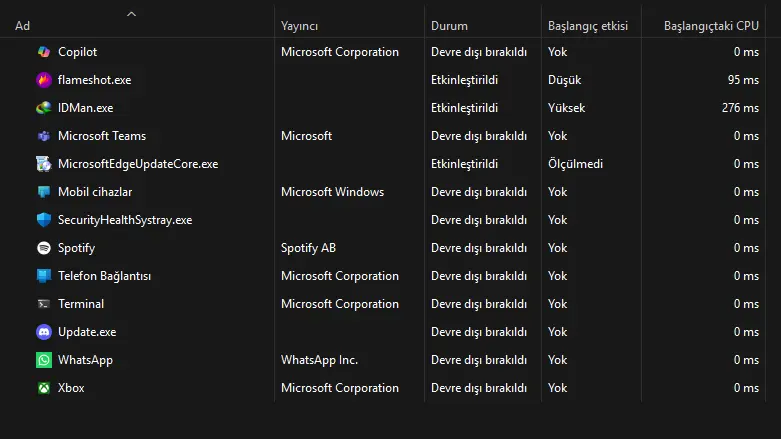This screenshot has width=781, height=439.
Task: Click the Yüksek impact value for IDMan.exe
Action: pyautogui.click(x=566, y=108)
